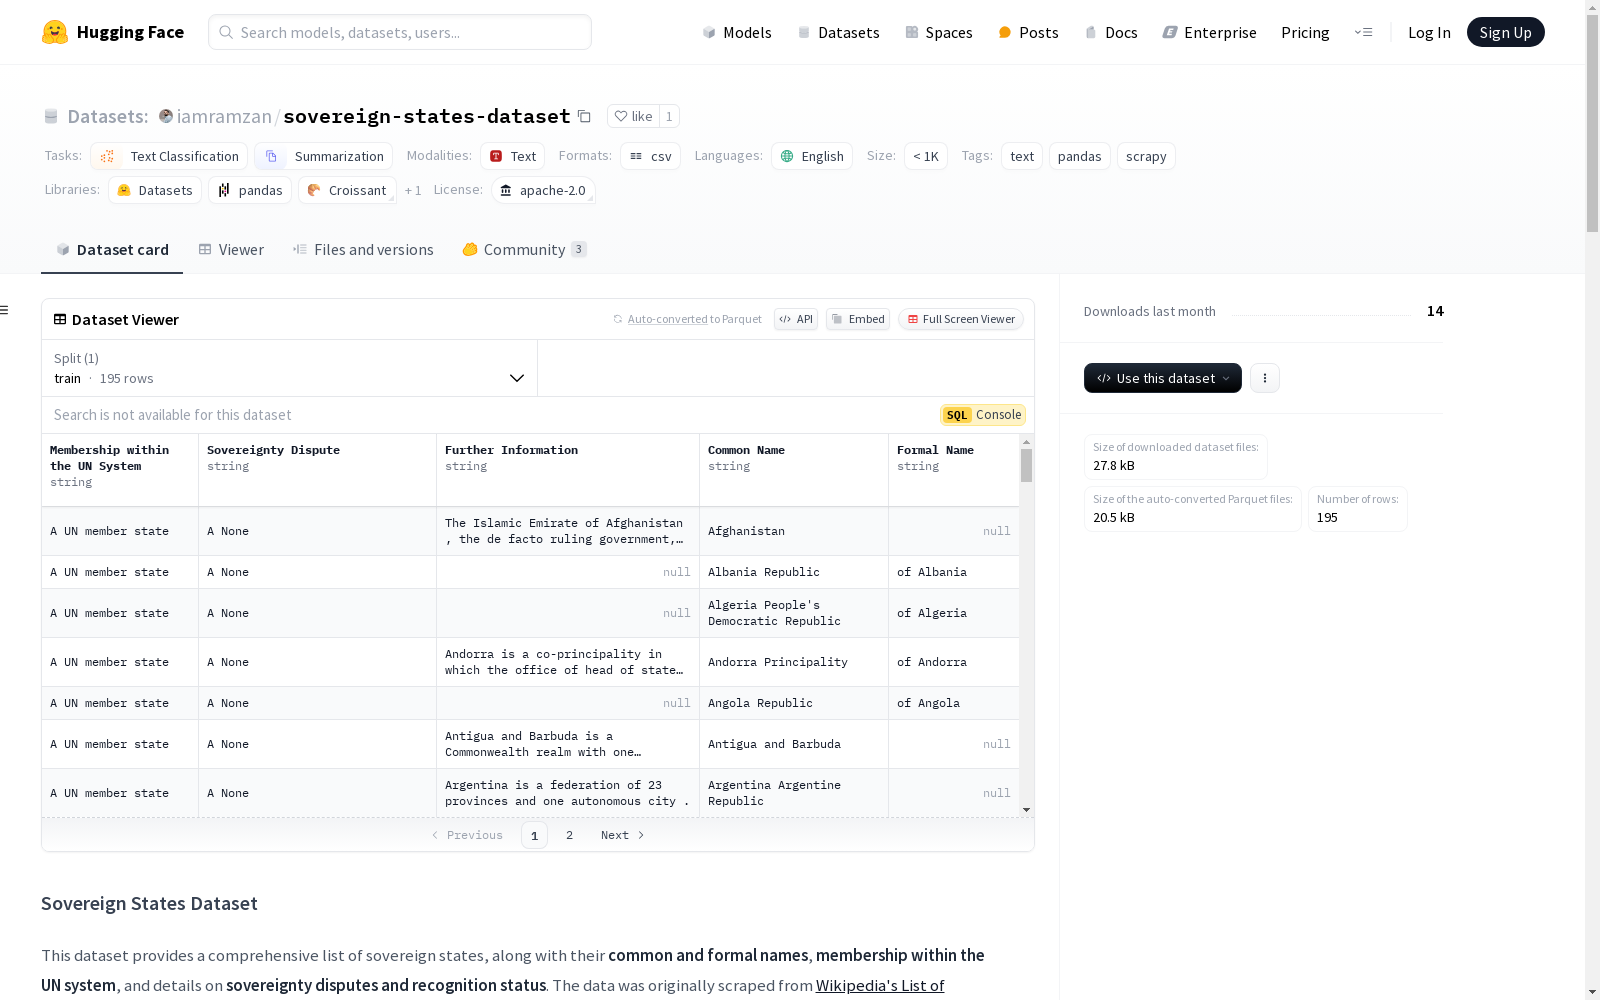Viewport: 1600px width, 1000px height.
Task: Click the Datasets stack icon beside the dataset title
Action: pyautogui.click(x=51, y=117)
